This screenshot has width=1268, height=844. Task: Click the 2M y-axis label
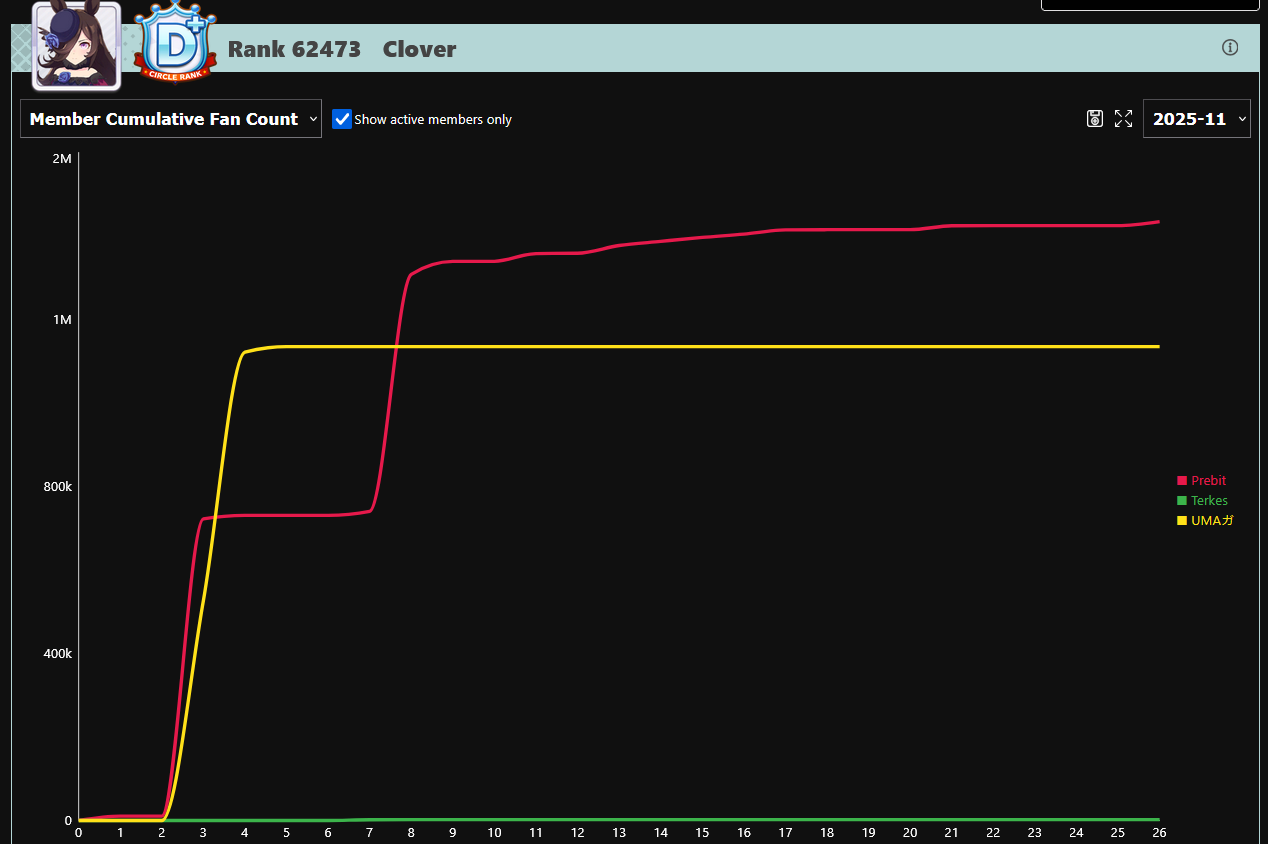click(62, 159)
